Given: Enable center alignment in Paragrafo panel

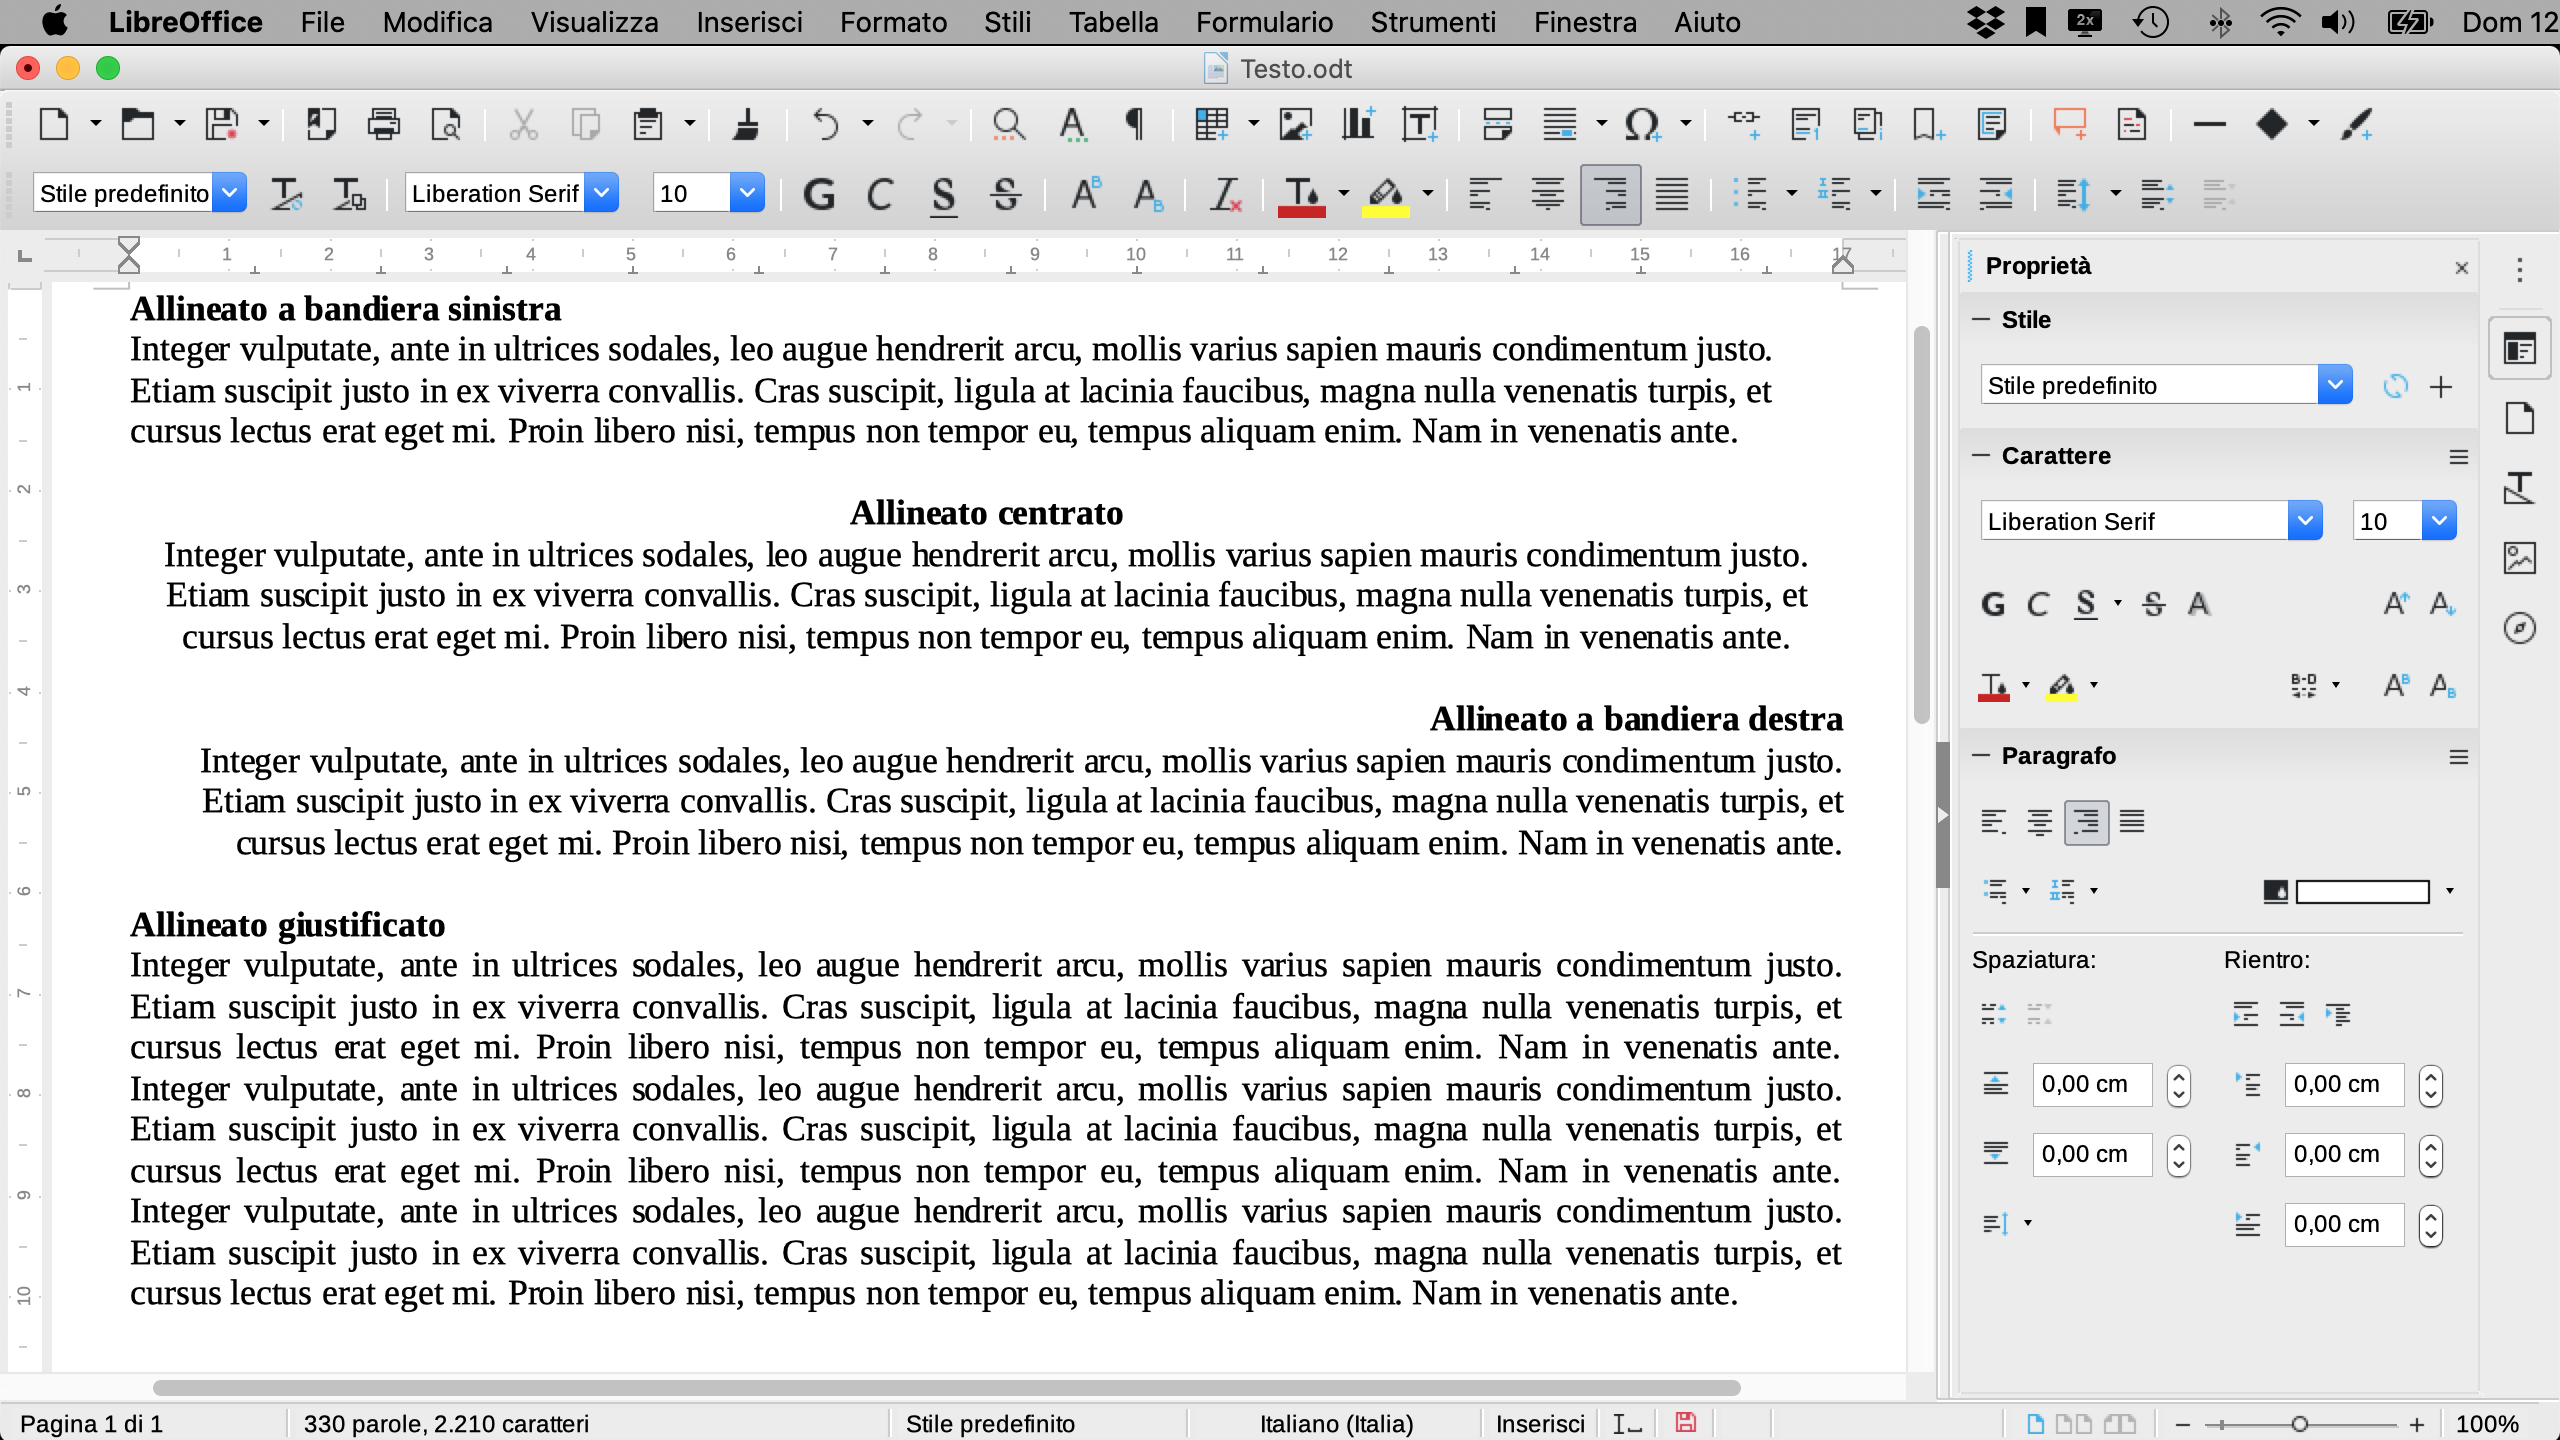Looking at the screenshot, I should [x=2040, y=822].
